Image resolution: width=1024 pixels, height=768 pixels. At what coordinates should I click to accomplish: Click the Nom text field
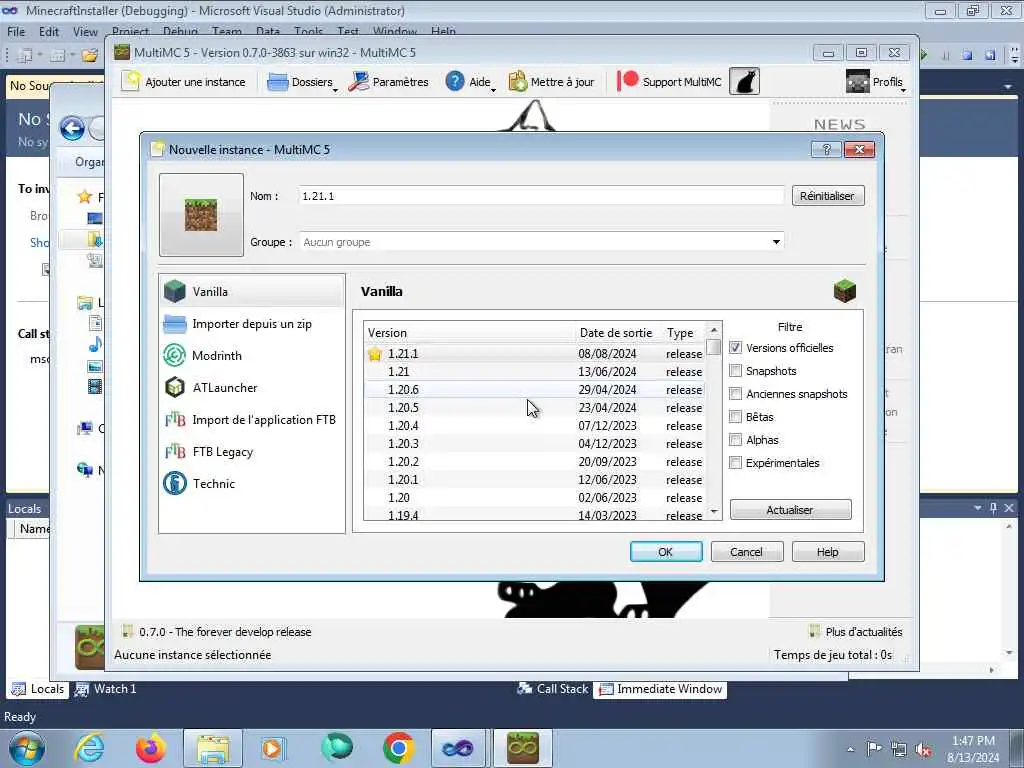(x=541, y=196)
